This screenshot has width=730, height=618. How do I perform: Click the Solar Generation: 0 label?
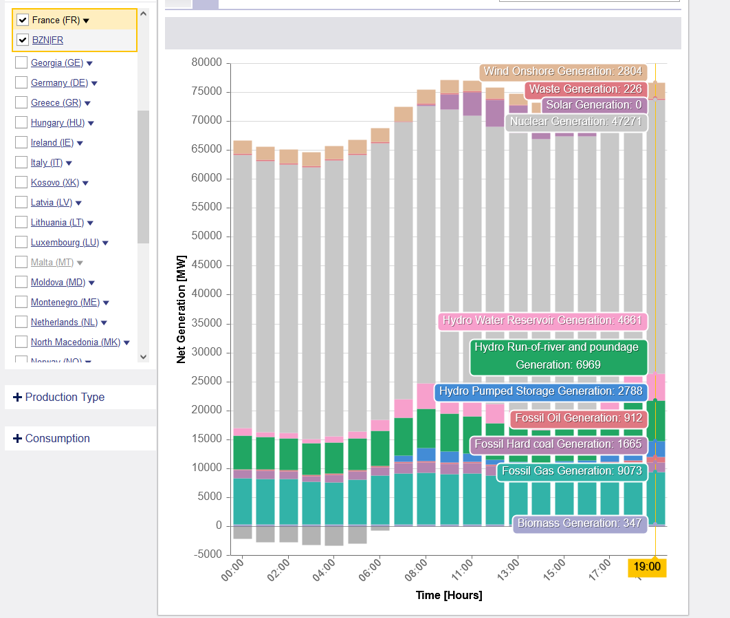[594, 105]
